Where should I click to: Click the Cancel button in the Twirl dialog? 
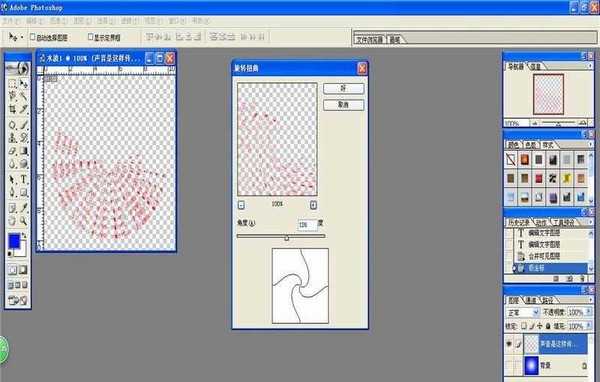(343, 104)
